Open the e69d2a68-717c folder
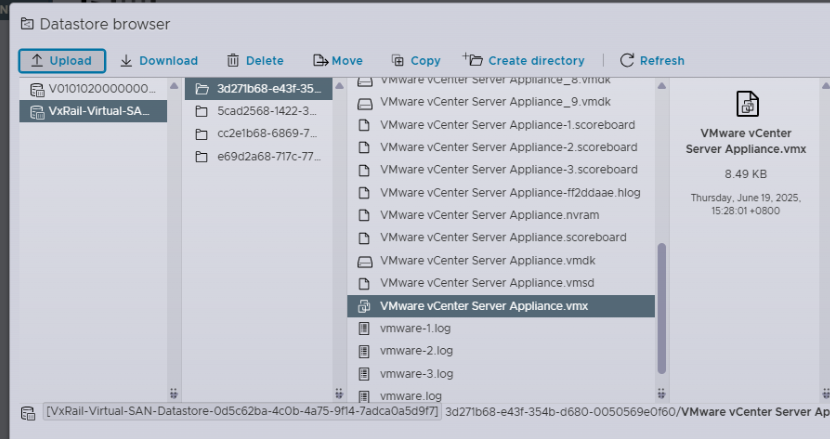The height and width of the screenshot is (439, 830). point(266,156)
